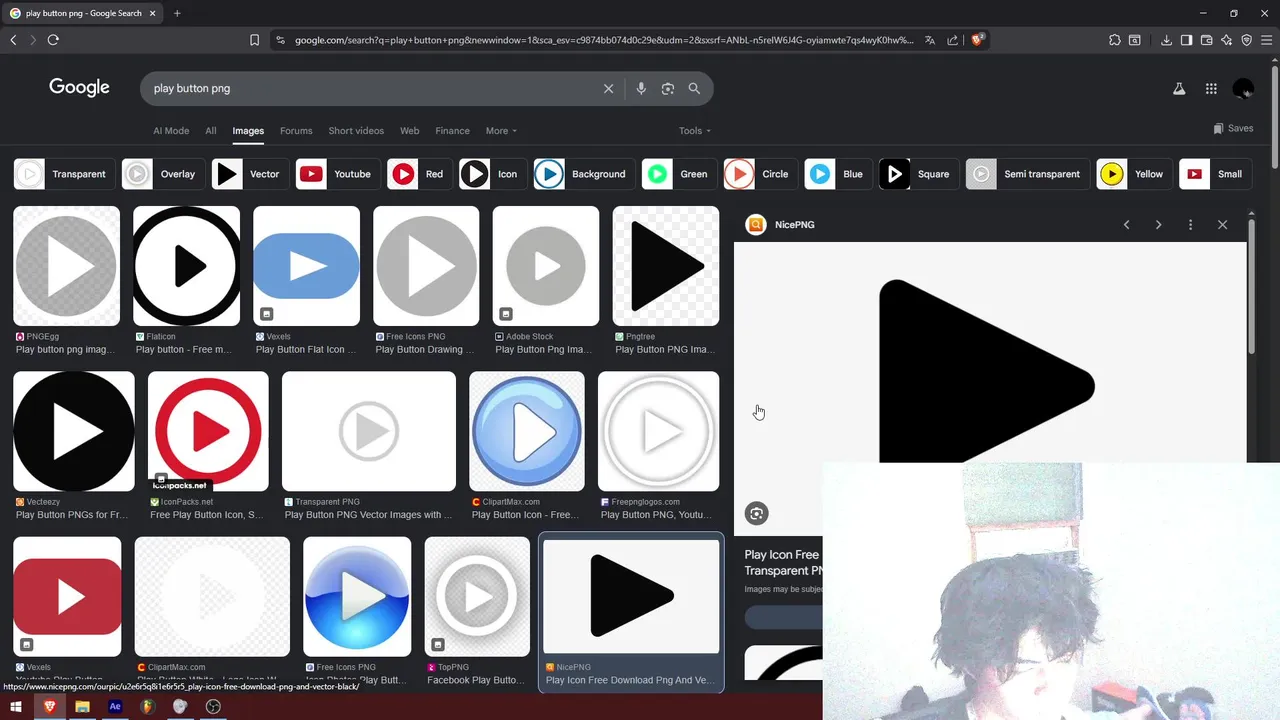This screenshot has width=1280, height=720.
Task: Switch to the All results tab
Action: pos(211,131)
